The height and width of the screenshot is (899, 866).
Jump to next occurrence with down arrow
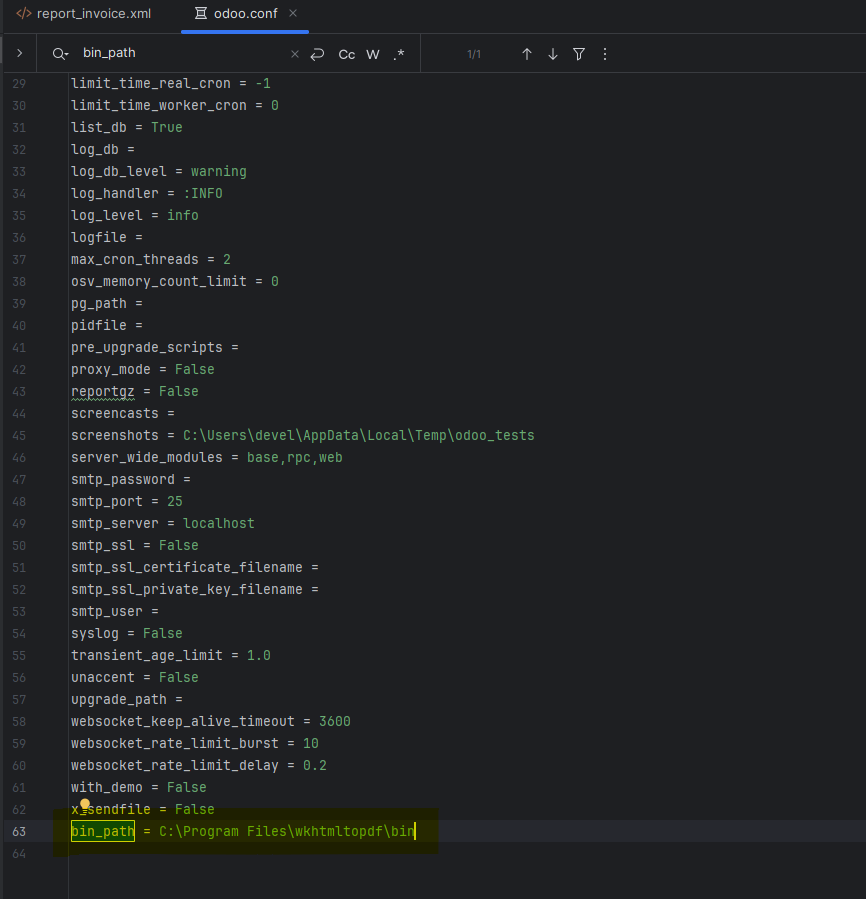[x=553, y=54]
